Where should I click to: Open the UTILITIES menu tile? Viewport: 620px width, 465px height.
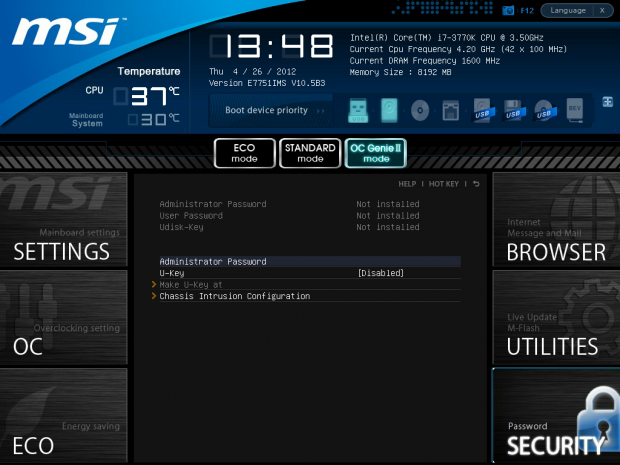click(556, 318)
